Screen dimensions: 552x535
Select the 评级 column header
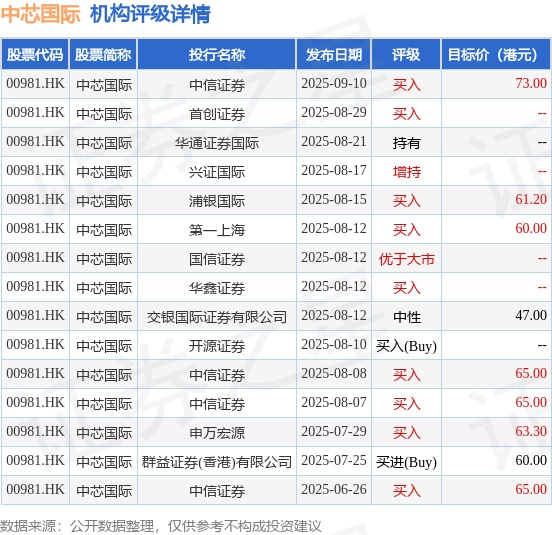coord(406,55)
